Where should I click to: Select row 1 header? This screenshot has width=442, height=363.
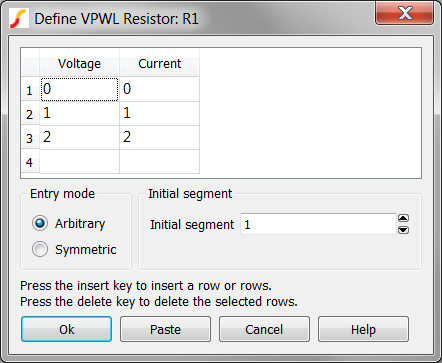click(30, 89)
